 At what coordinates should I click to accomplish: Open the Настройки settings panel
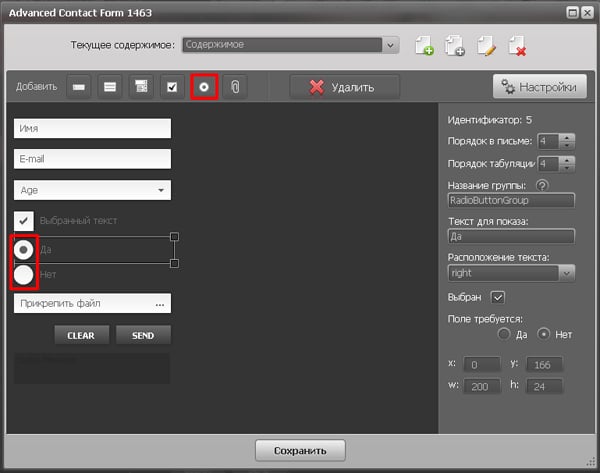(x=539, y=87)
